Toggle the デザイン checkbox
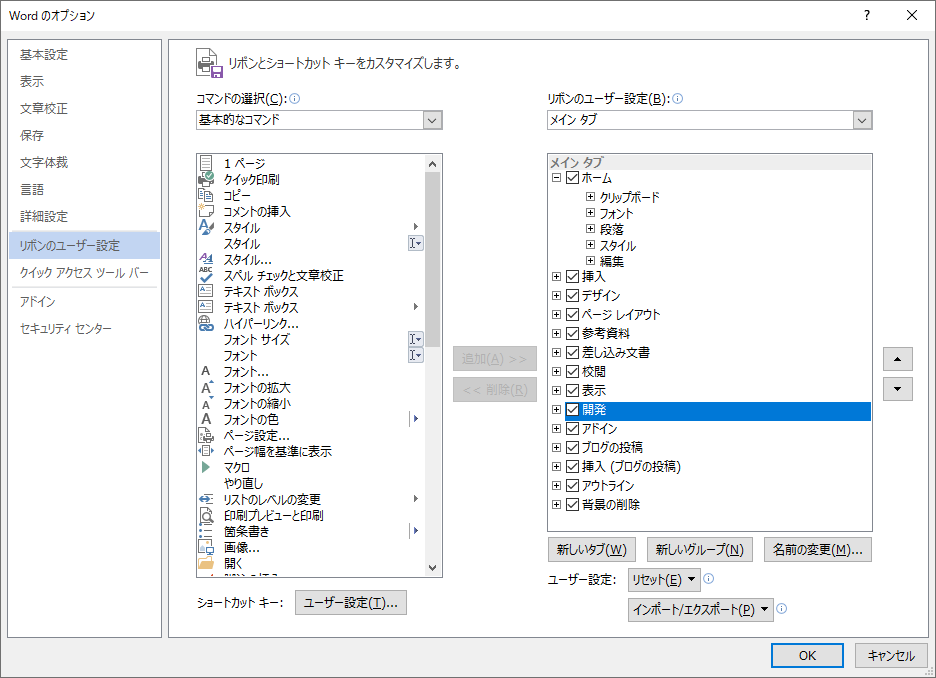The width and height of the screenshot is (936, 678). tap(572, 295)
